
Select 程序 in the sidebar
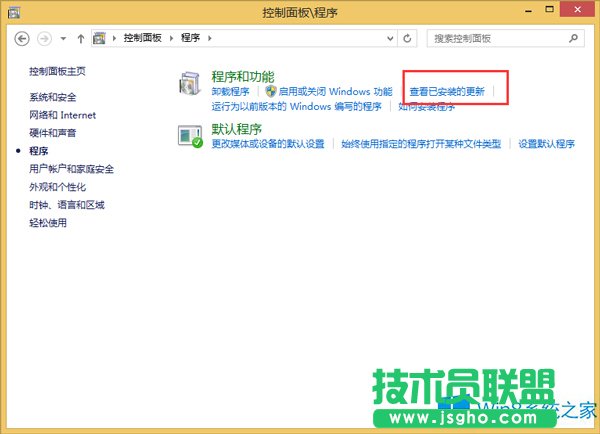(39, 151)
